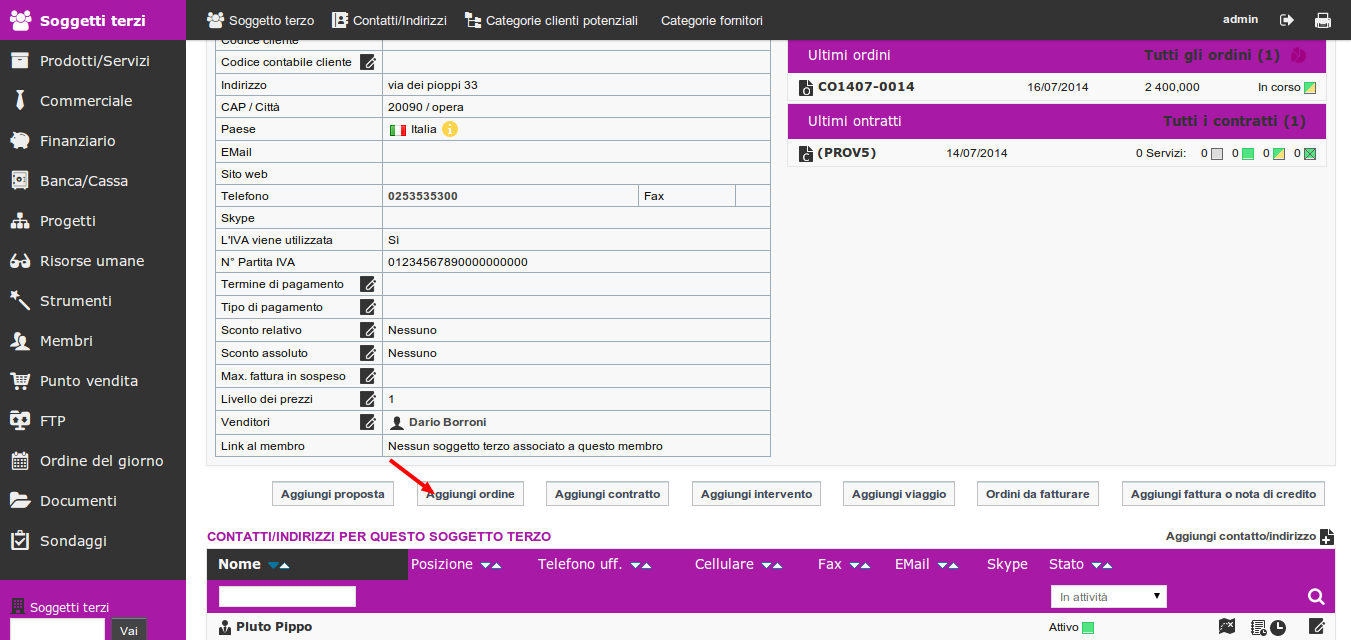Select Finanziario in the left sidebar
This screenshot has width=1351, height=640.
point(77,141)
